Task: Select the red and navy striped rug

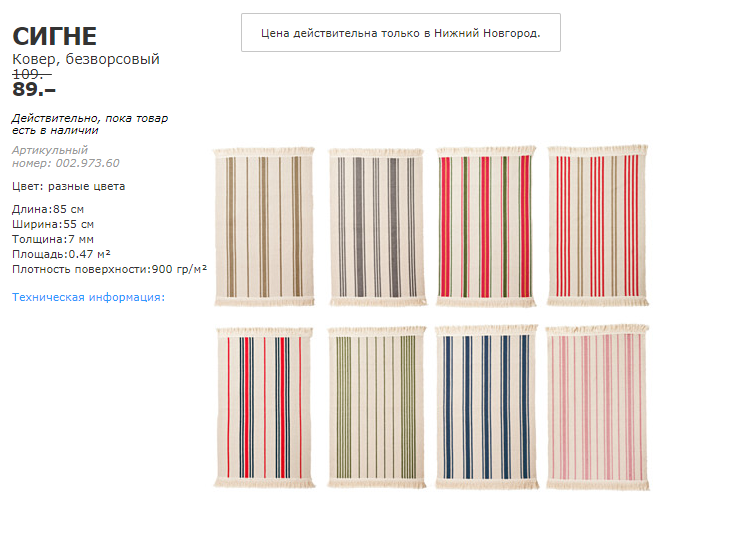Action: click(x=264, y=407)
